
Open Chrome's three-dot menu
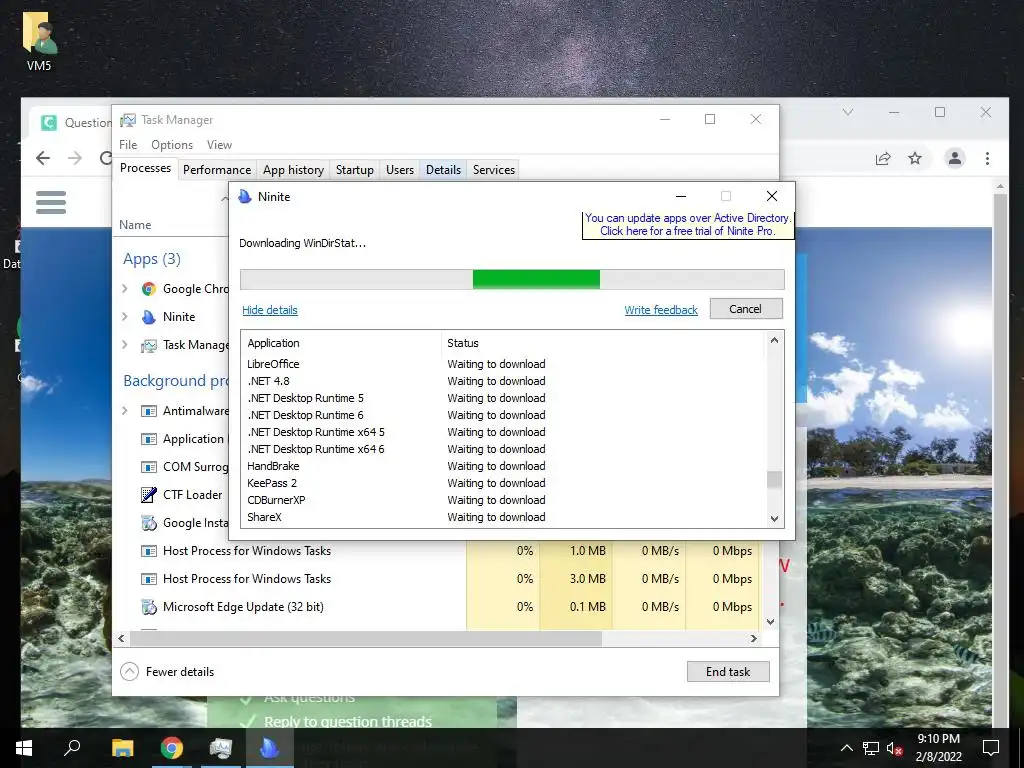[x=987, y=158]
